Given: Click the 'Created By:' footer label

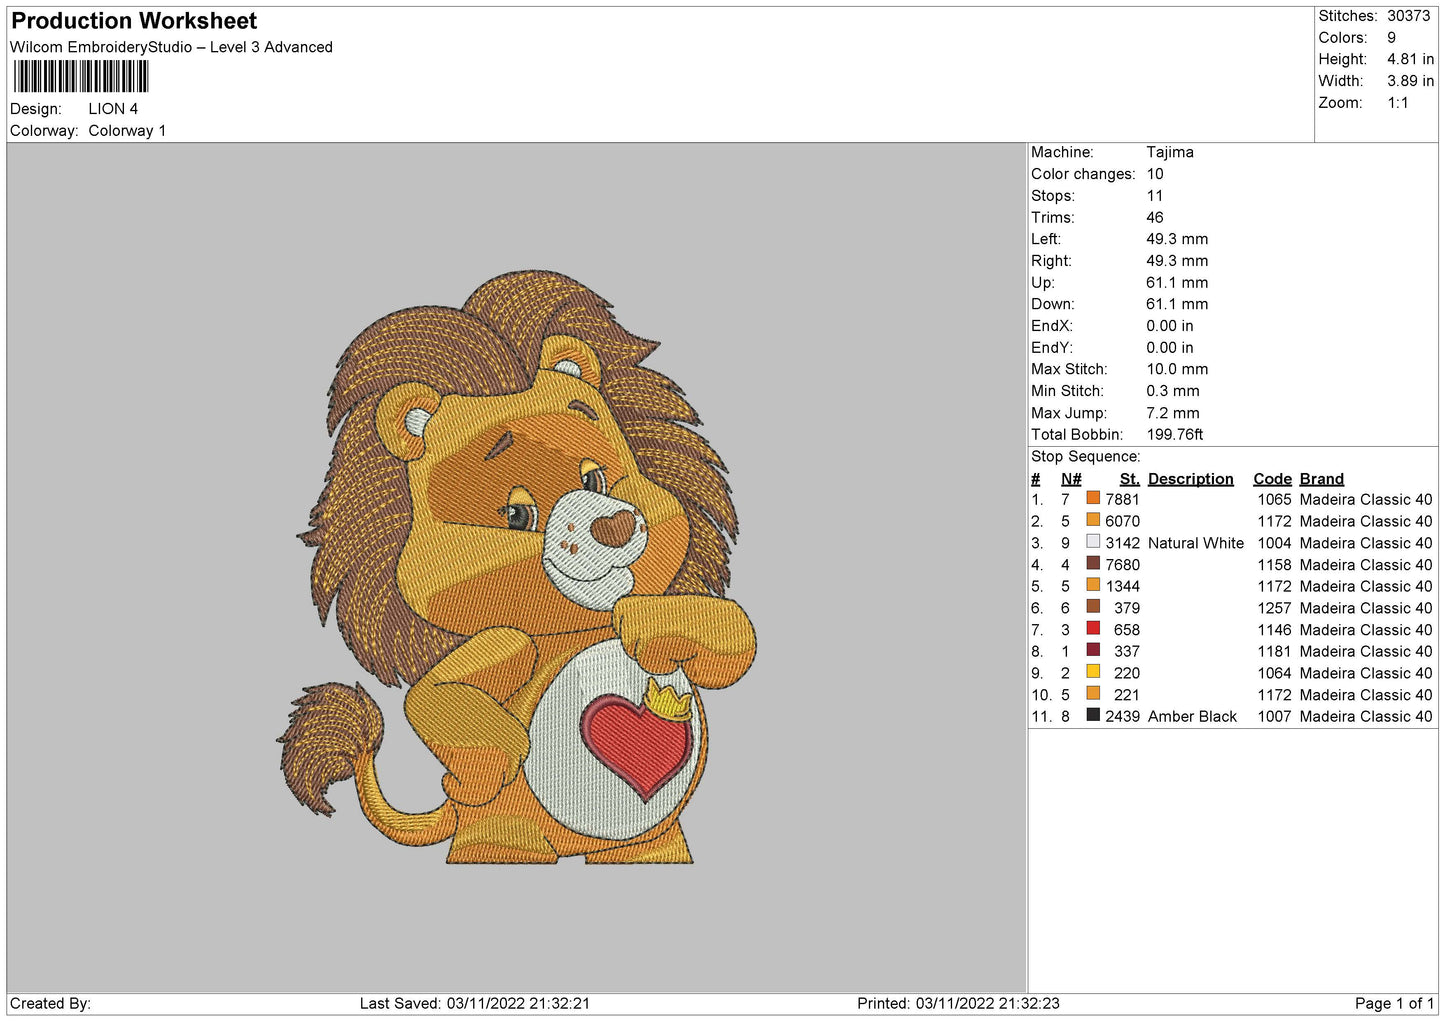Looking at the screenshot, I should (50, 1003).
